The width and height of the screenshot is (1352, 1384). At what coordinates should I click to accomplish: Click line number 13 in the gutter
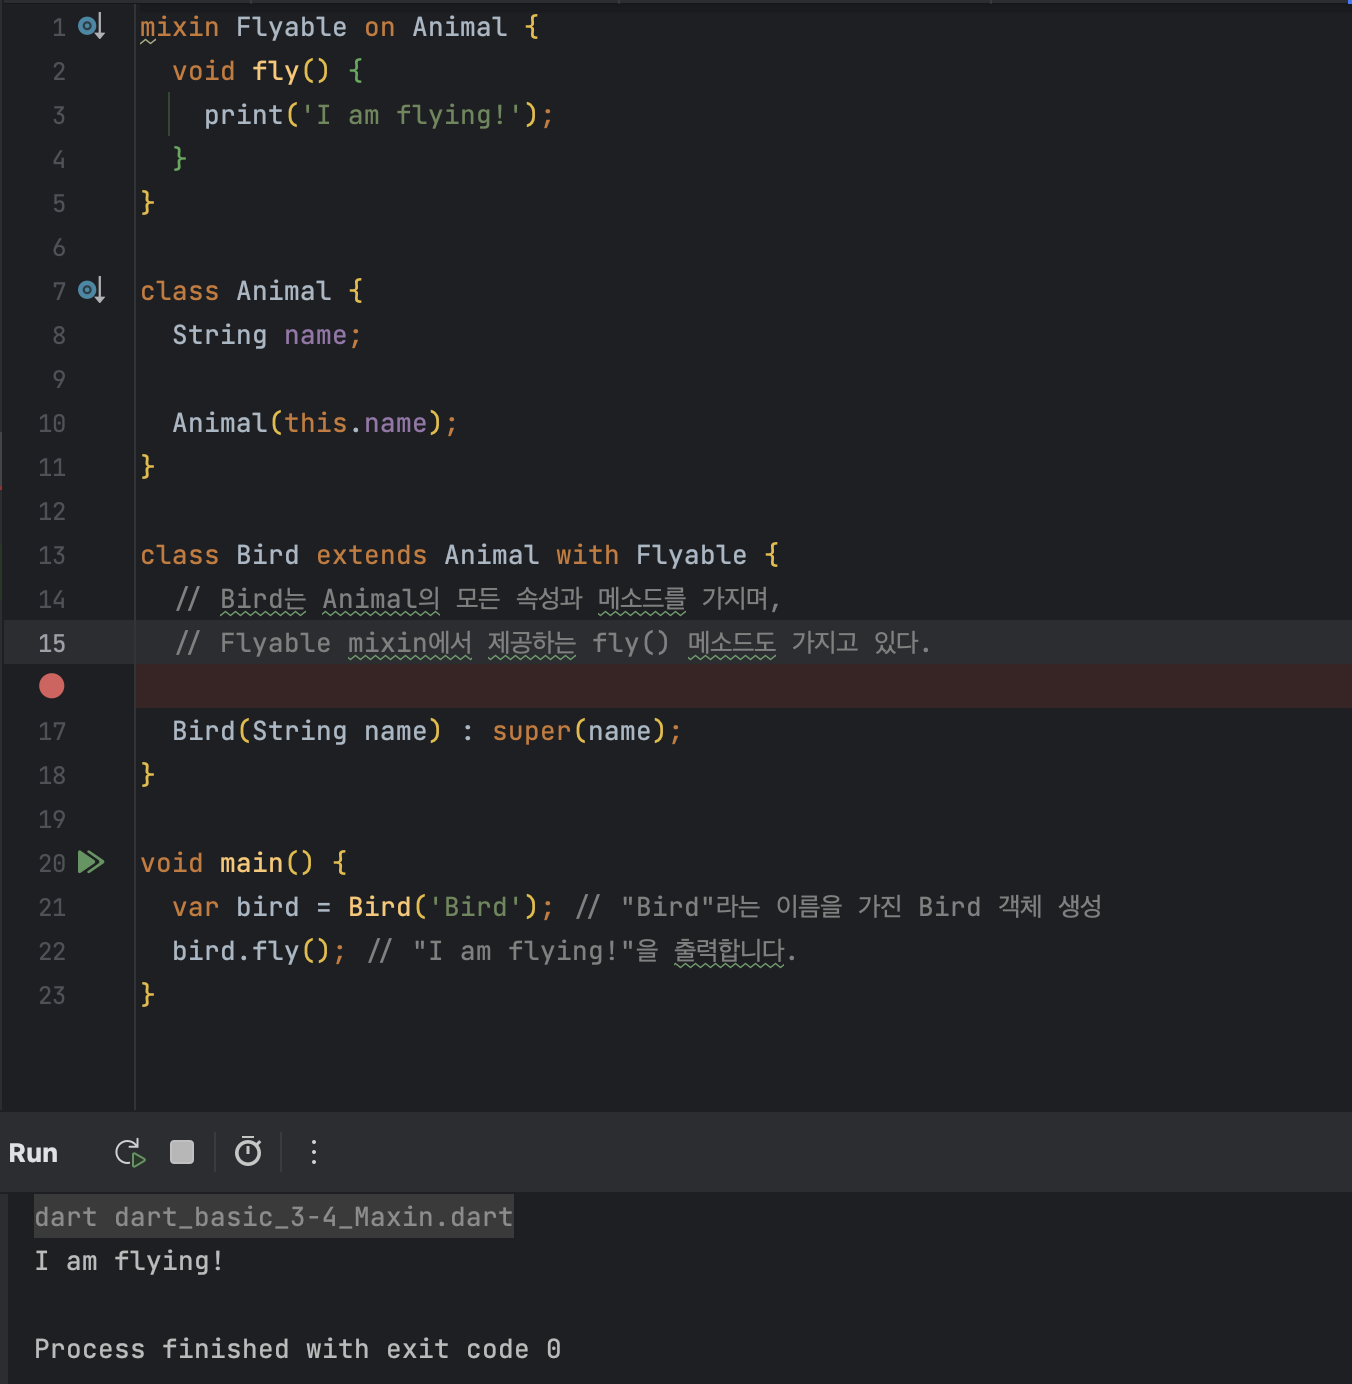[52, 555]
